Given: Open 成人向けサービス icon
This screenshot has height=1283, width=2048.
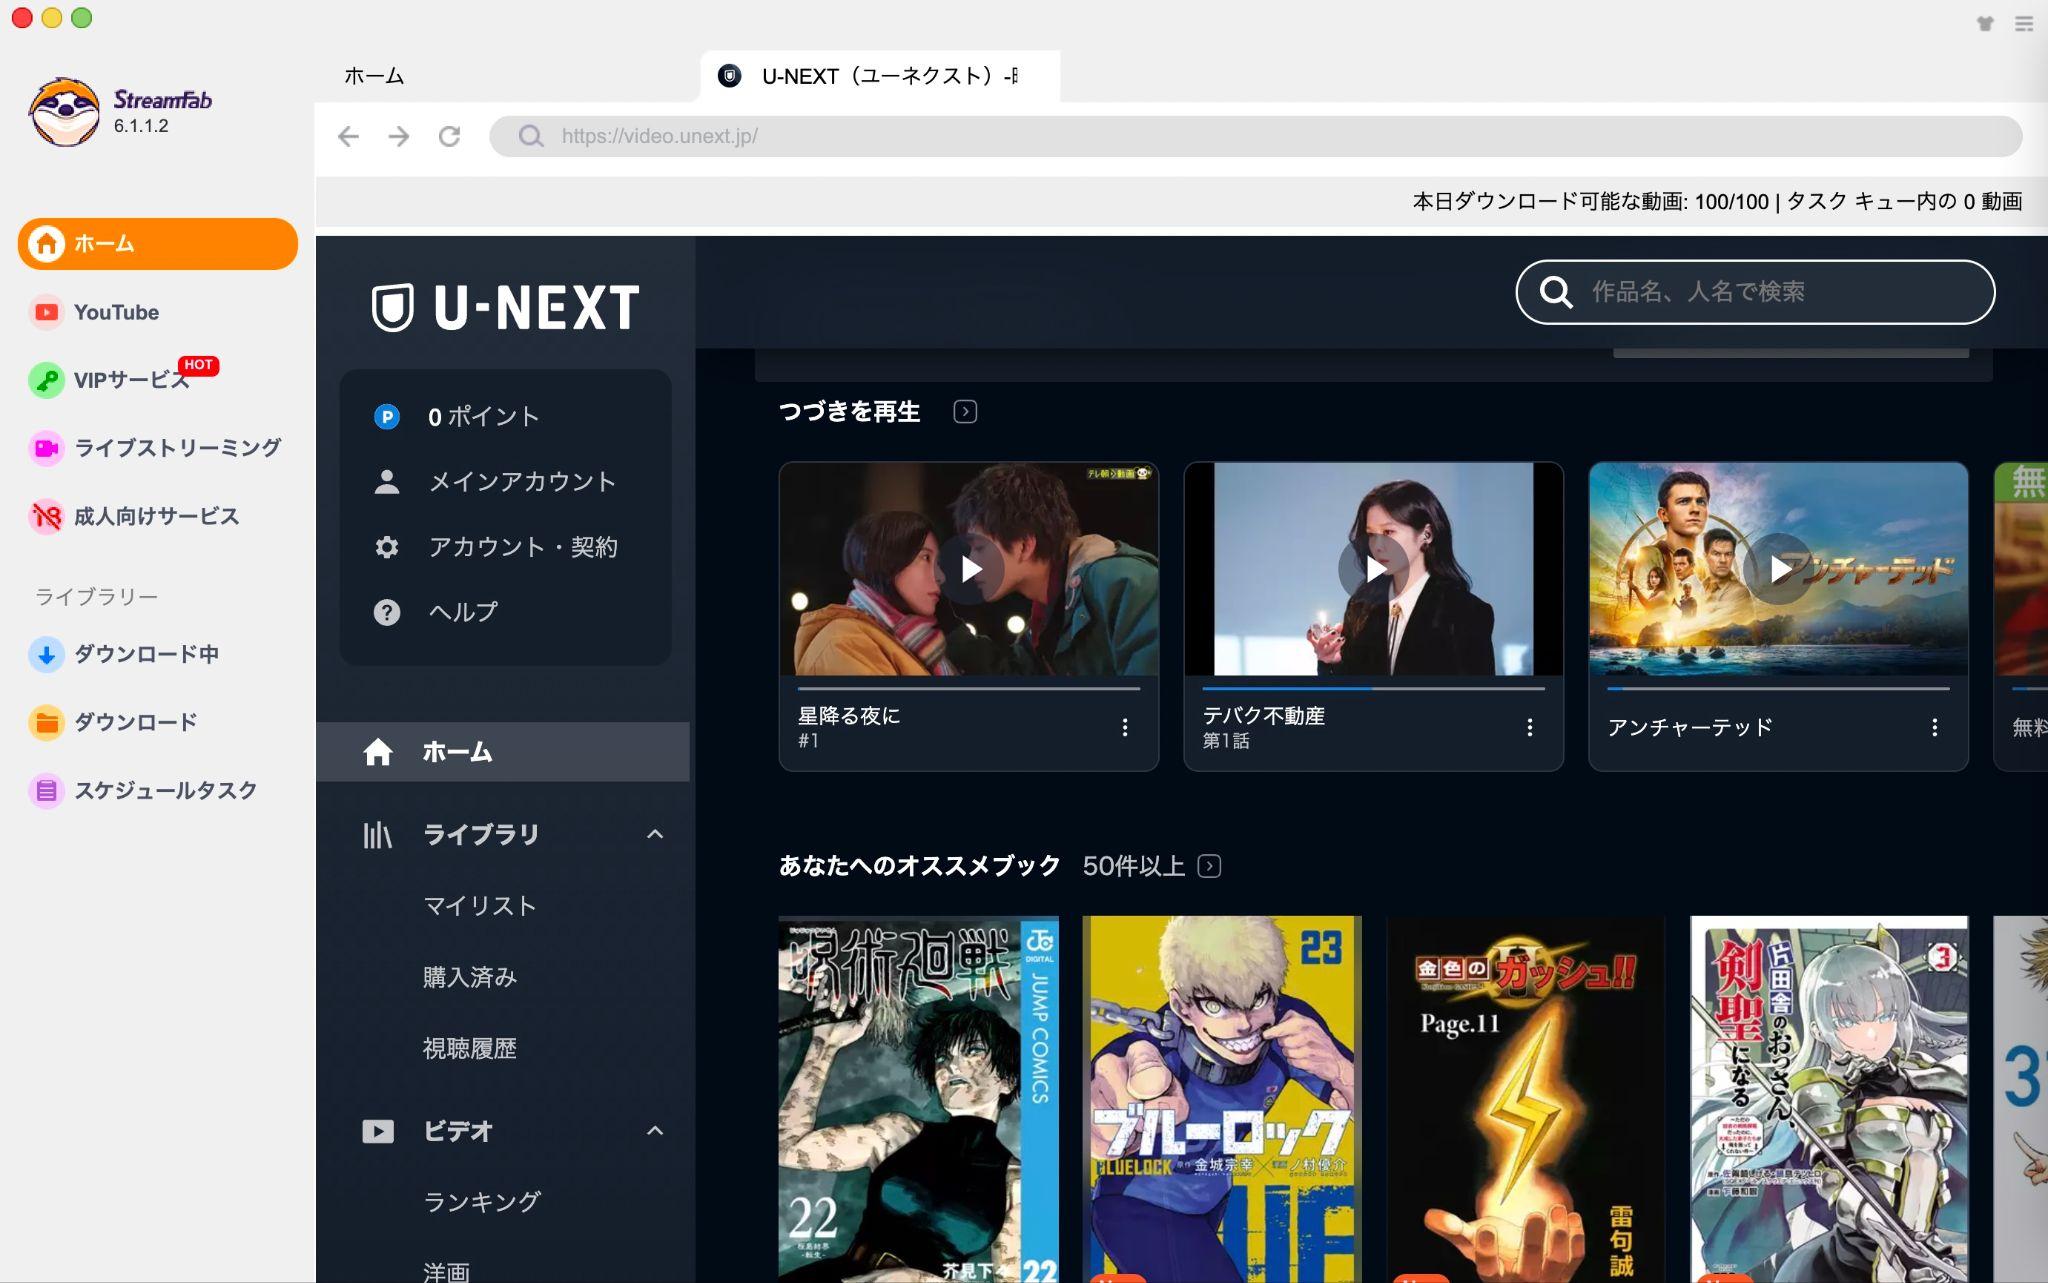Looking at the screenshot, I should pos(46,516).
